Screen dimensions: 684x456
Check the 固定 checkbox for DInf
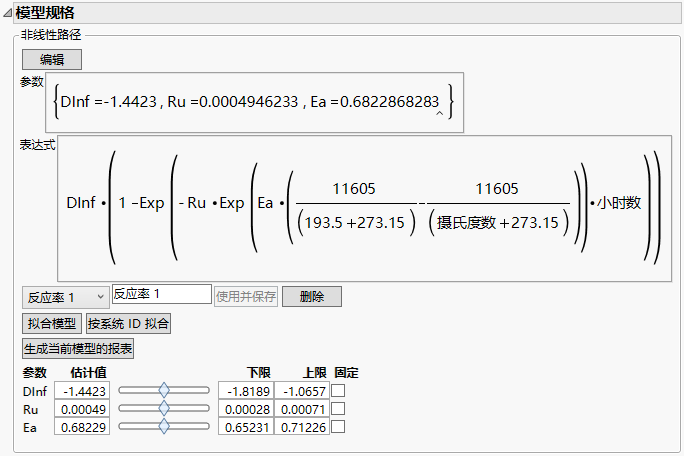(x=338, y=391)
